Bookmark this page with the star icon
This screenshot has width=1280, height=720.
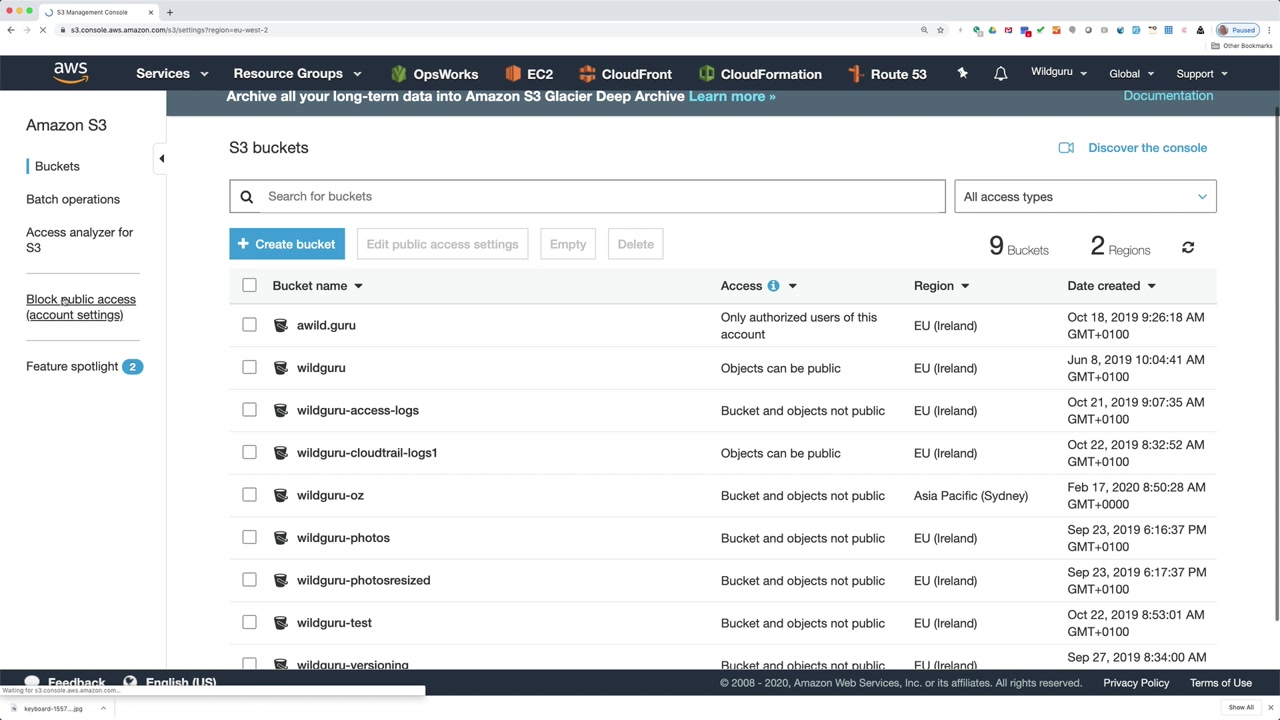click(x=940, y=30)
